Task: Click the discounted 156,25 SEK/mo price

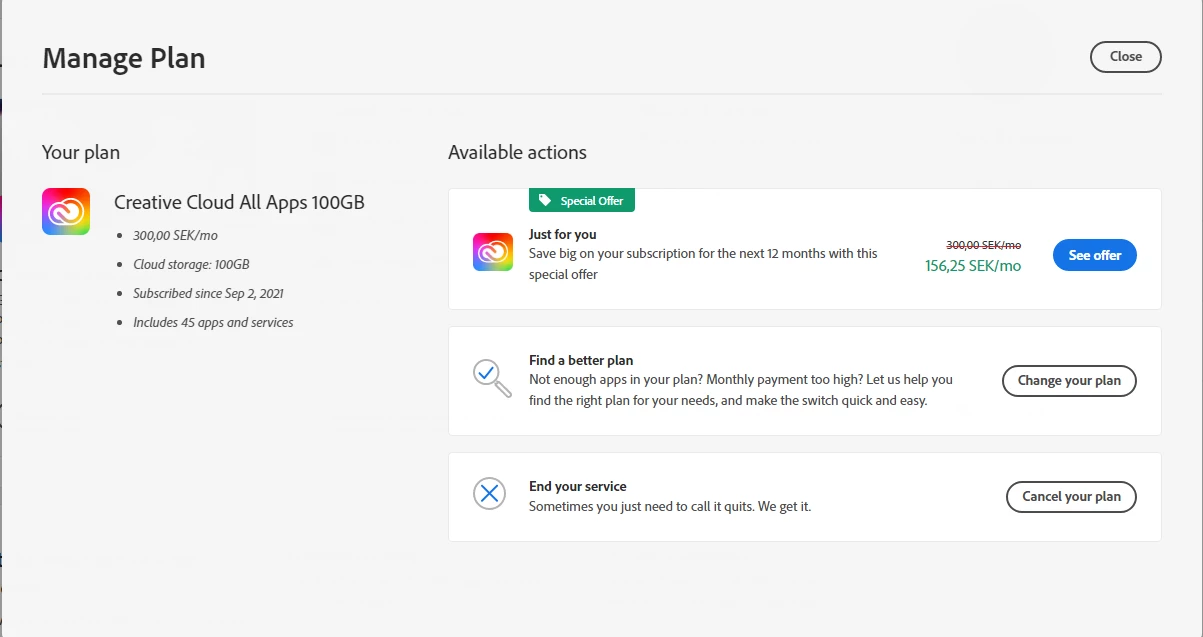Action: (973, 266)
